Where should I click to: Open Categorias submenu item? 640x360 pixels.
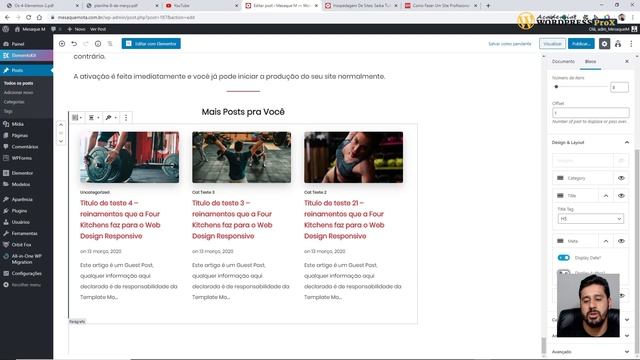click(14, 102)
